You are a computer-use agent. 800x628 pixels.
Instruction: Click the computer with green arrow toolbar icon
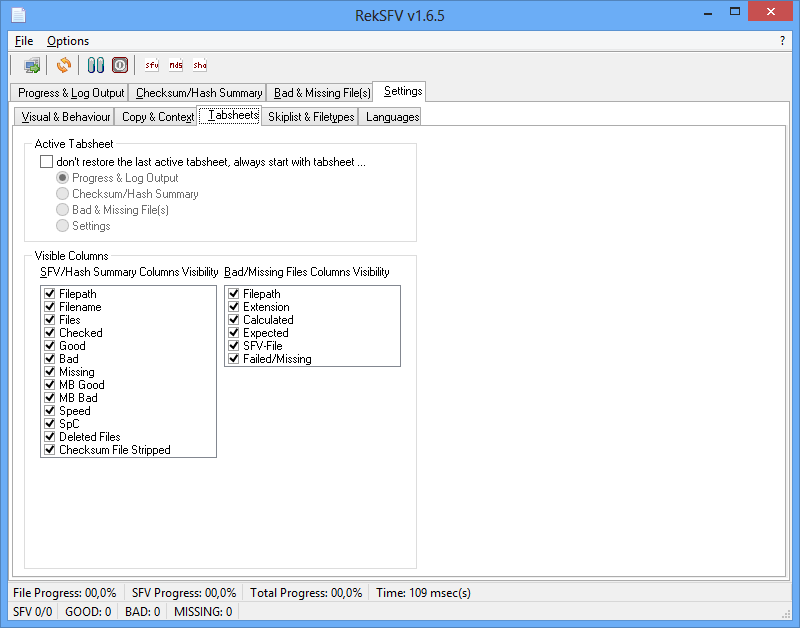(x=32, y=65)
